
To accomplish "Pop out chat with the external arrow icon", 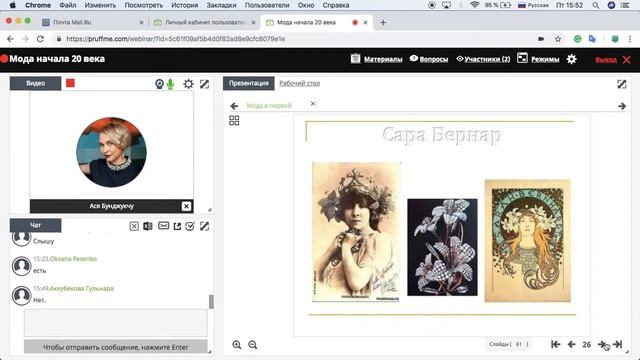I will [x=177, y=226].
